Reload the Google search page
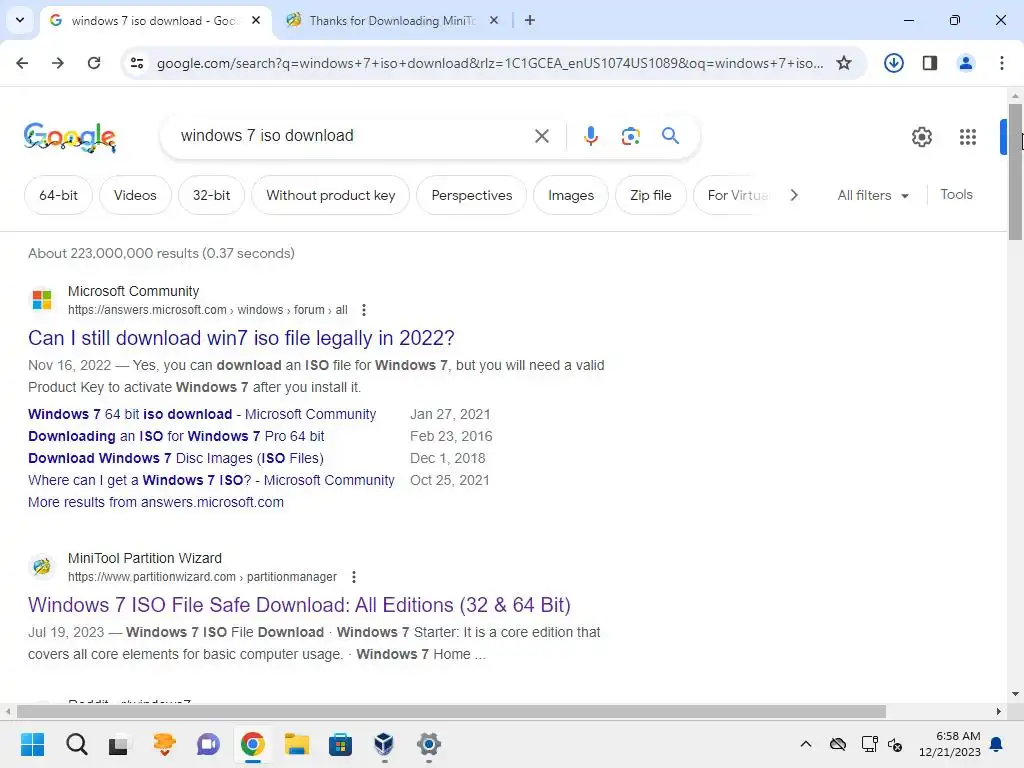 pos(94,63)
